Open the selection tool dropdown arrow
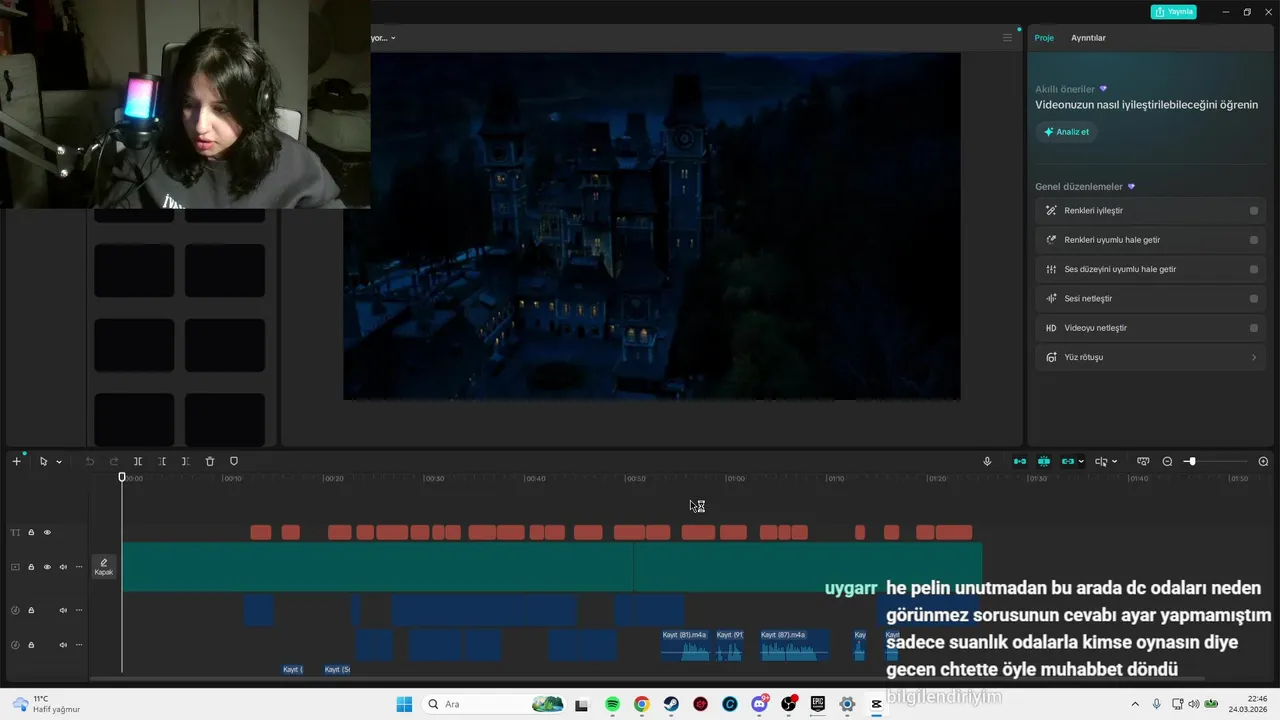 59,462
